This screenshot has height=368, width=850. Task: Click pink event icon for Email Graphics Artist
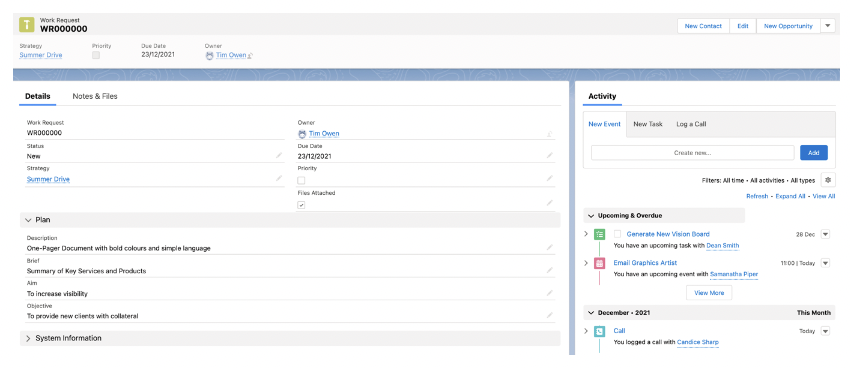600,263
